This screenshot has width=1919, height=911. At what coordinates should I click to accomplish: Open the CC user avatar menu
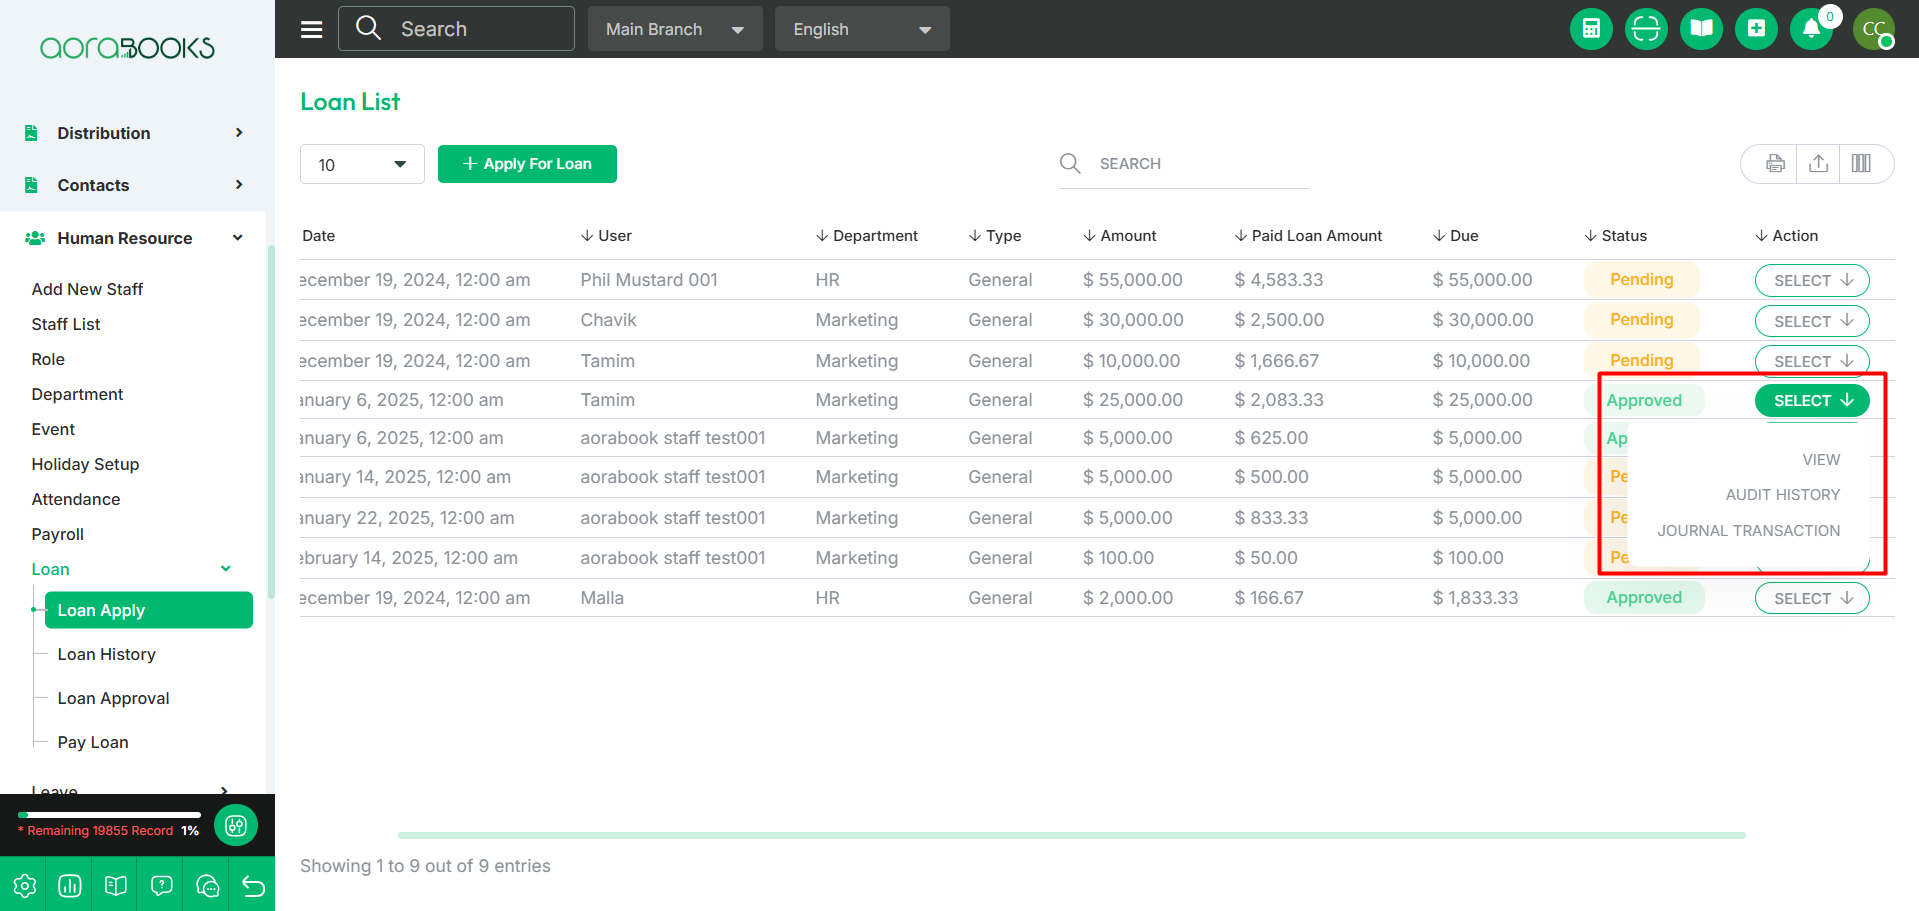(1874, 28)
